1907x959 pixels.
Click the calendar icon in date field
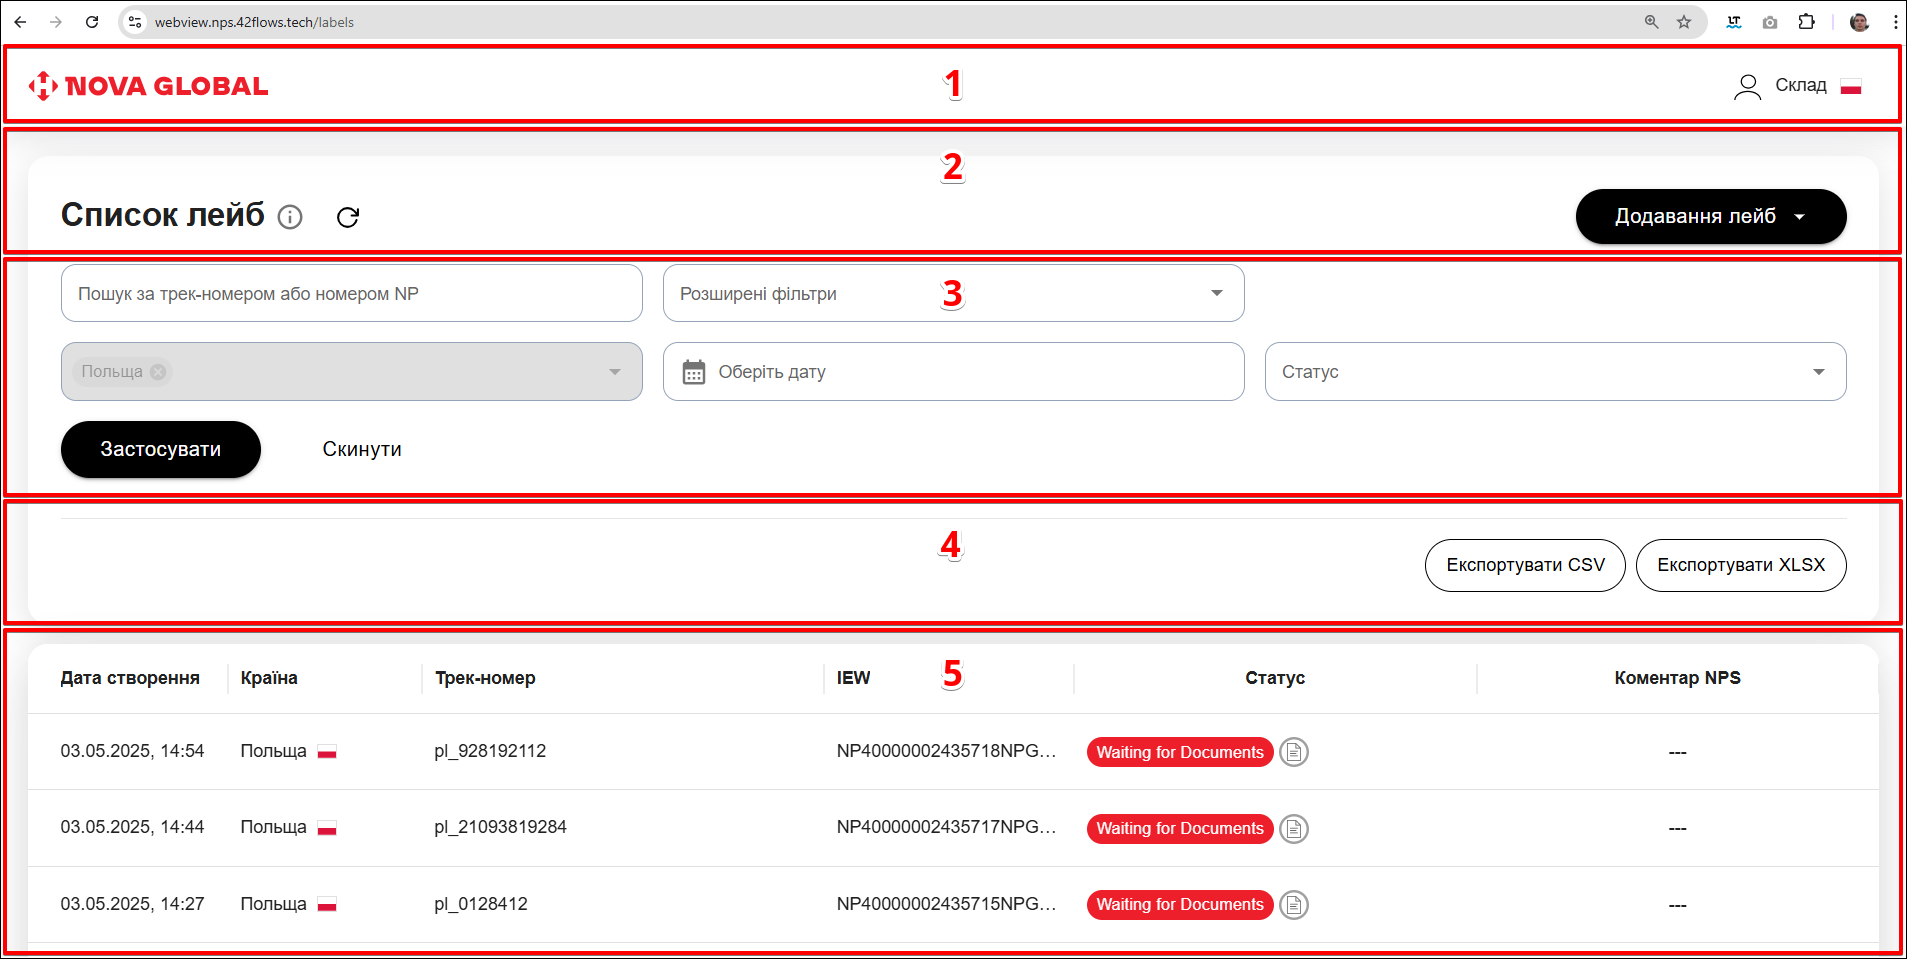pyautogui.click(x=694, y=373)
